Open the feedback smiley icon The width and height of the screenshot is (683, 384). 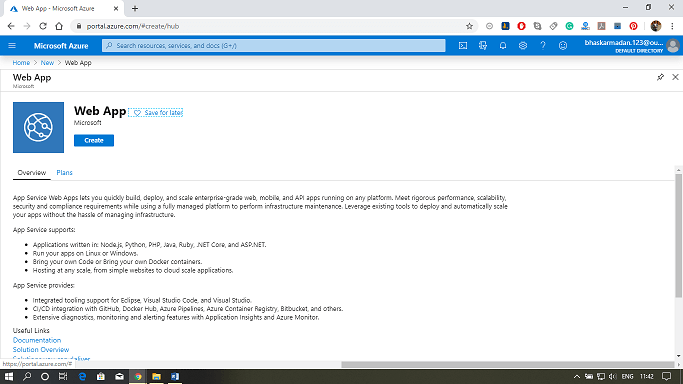click(x=563, y=46)
